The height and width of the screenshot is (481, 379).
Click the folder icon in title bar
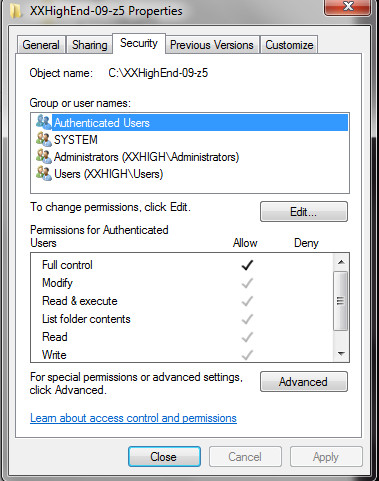coord(16,11)
